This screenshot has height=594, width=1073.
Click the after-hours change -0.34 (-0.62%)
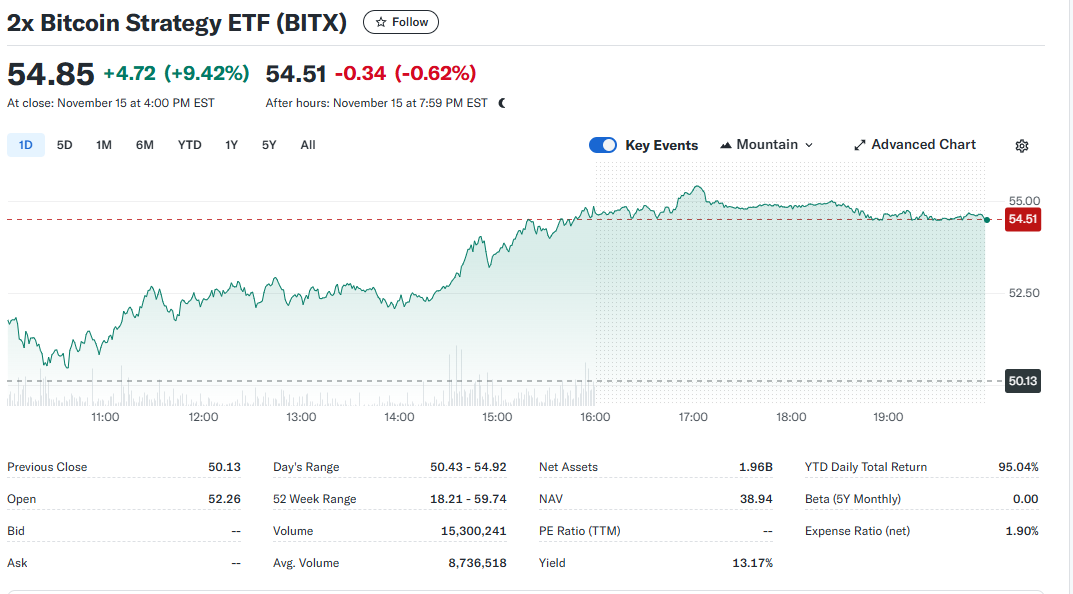point(405,73)
